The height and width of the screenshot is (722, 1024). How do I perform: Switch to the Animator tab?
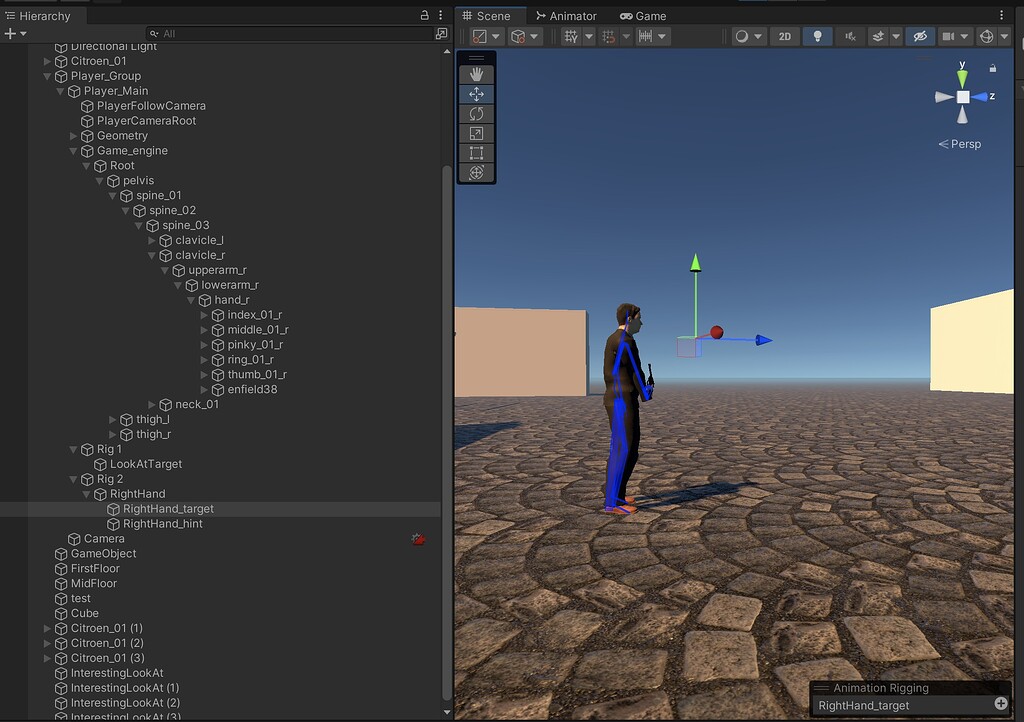click(x=567, y=15)
